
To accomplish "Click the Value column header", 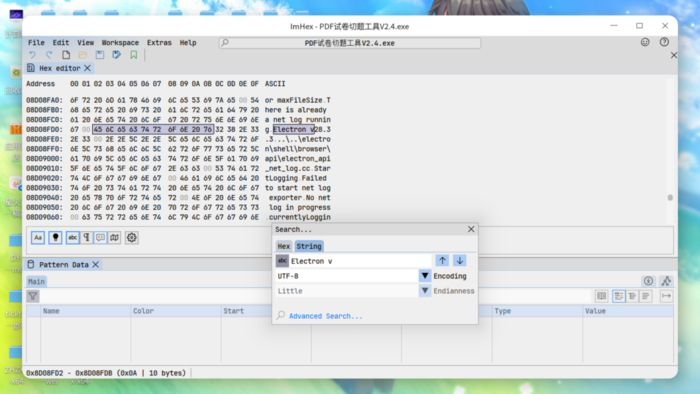I will [x=628, y=311].
